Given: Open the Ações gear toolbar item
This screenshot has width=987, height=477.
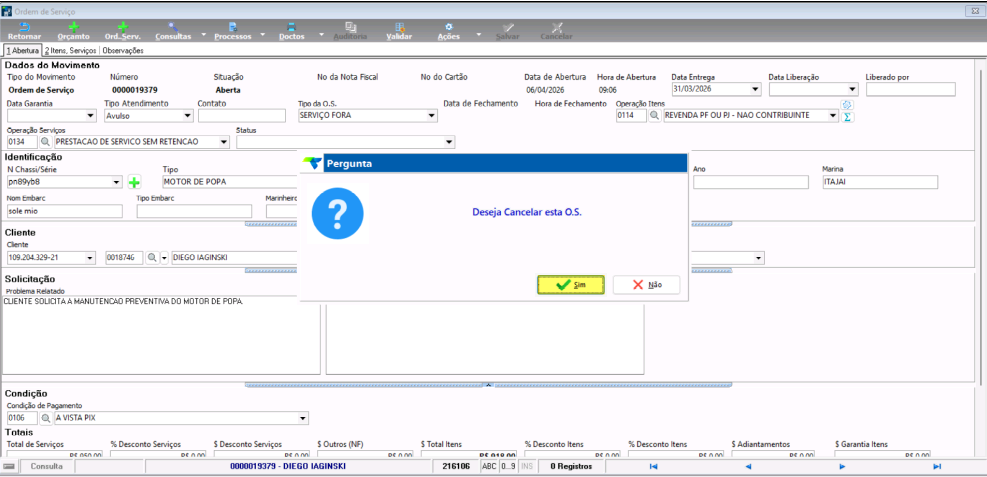Looking at the screenshot, I should [449, 31].
